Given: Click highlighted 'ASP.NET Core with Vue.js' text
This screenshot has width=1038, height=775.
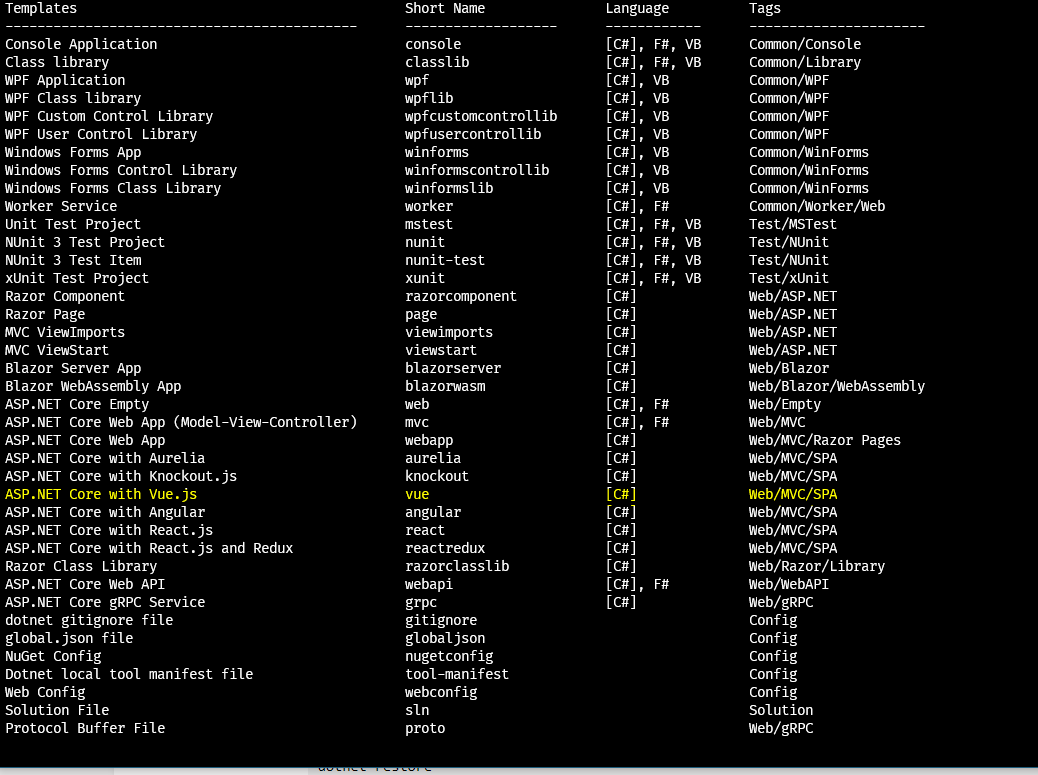Looking at the screenshot, I should click(x=101, y=494).
